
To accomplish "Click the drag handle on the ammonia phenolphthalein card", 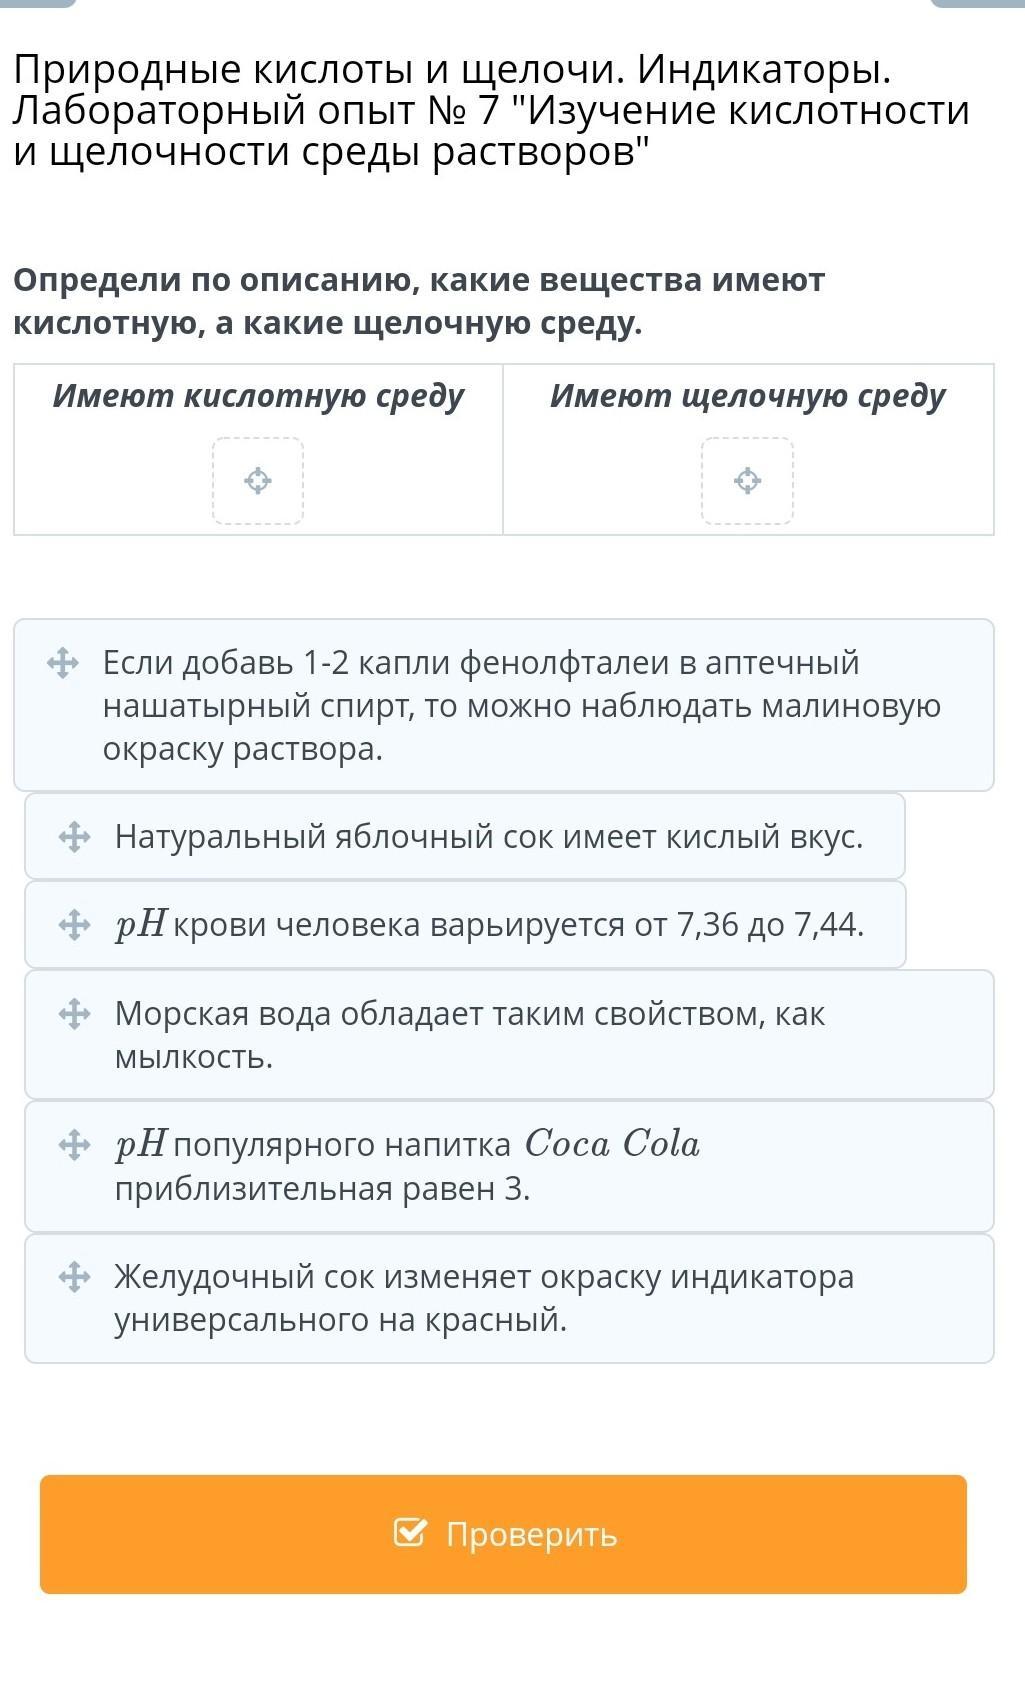I will click(63, 663).
